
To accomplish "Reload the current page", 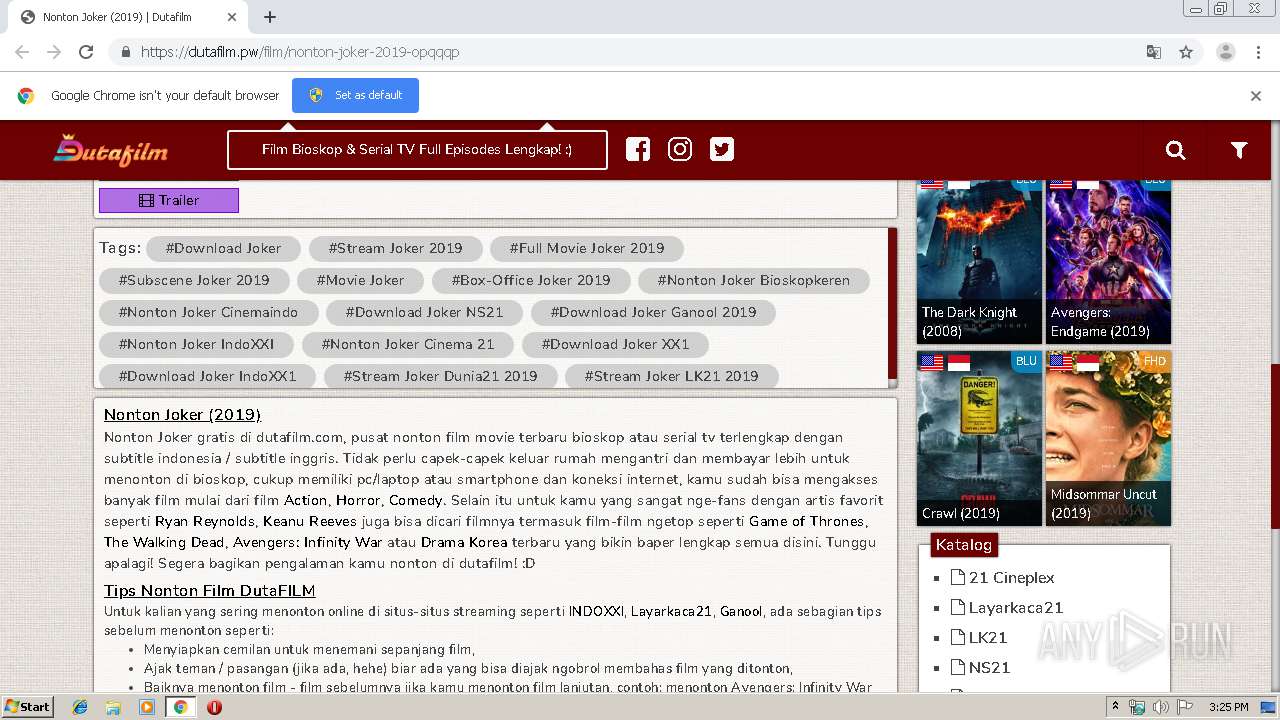I will click(86, 52).
